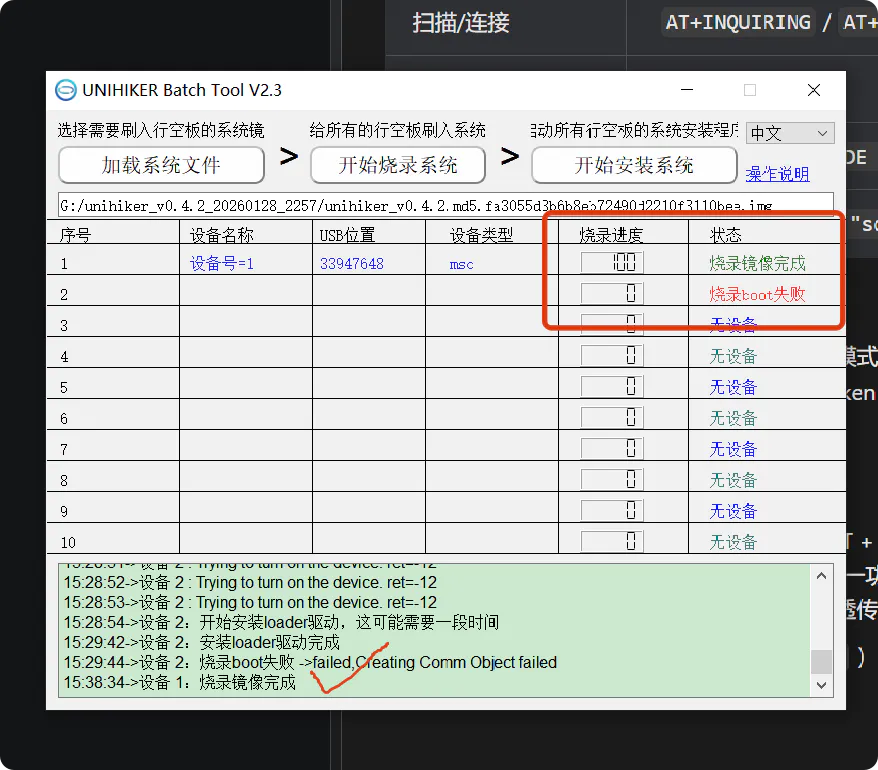The image size is (878, 770).
Task: Click the image file path field
Action: click(x=446, y=206)
